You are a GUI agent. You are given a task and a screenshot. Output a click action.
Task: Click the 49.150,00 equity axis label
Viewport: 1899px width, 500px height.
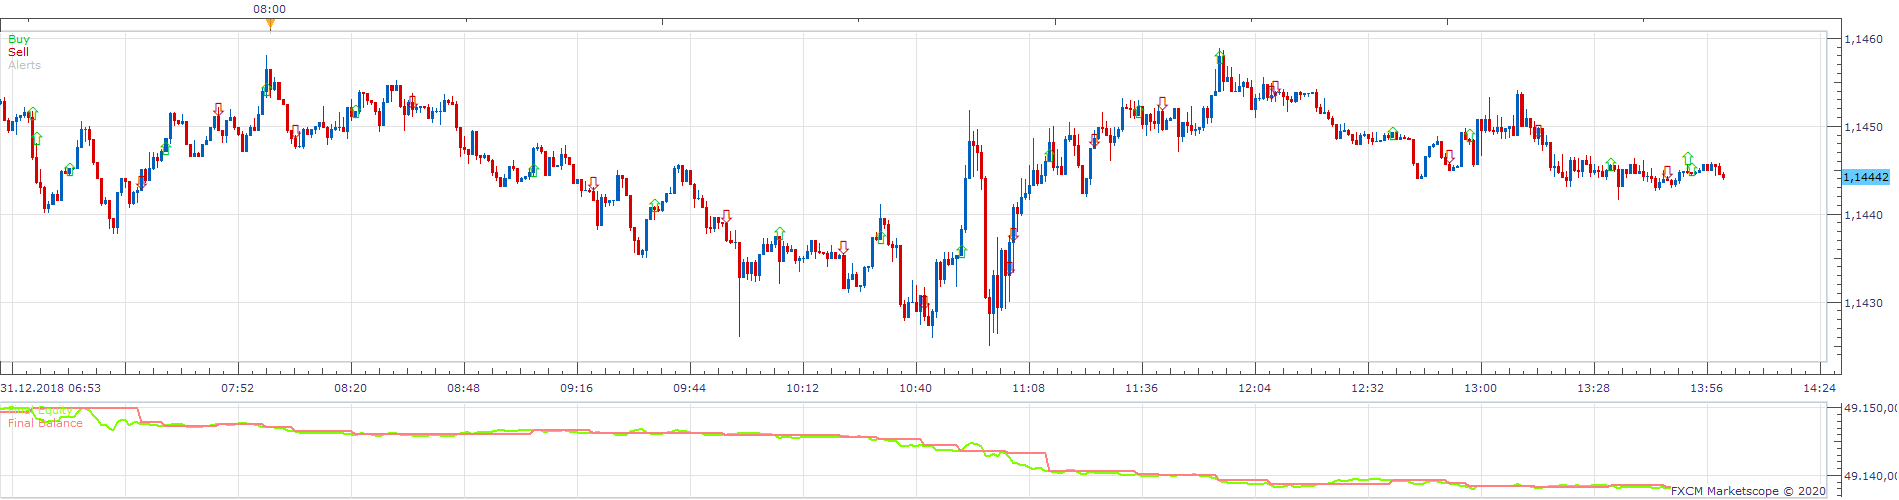[1870, 408]
